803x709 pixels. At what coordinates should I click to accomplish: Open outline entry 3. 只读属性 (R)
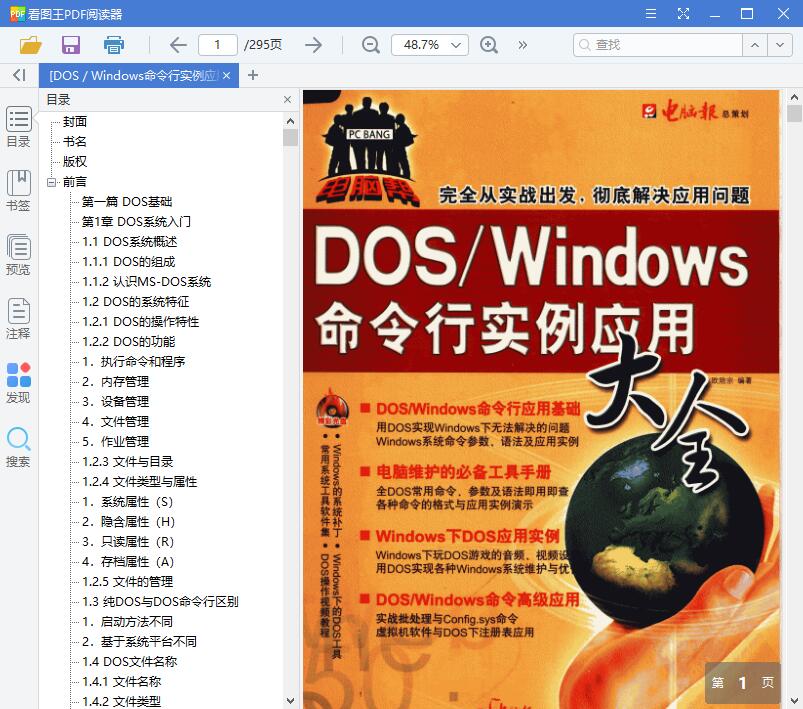click(x=128, y=541)
